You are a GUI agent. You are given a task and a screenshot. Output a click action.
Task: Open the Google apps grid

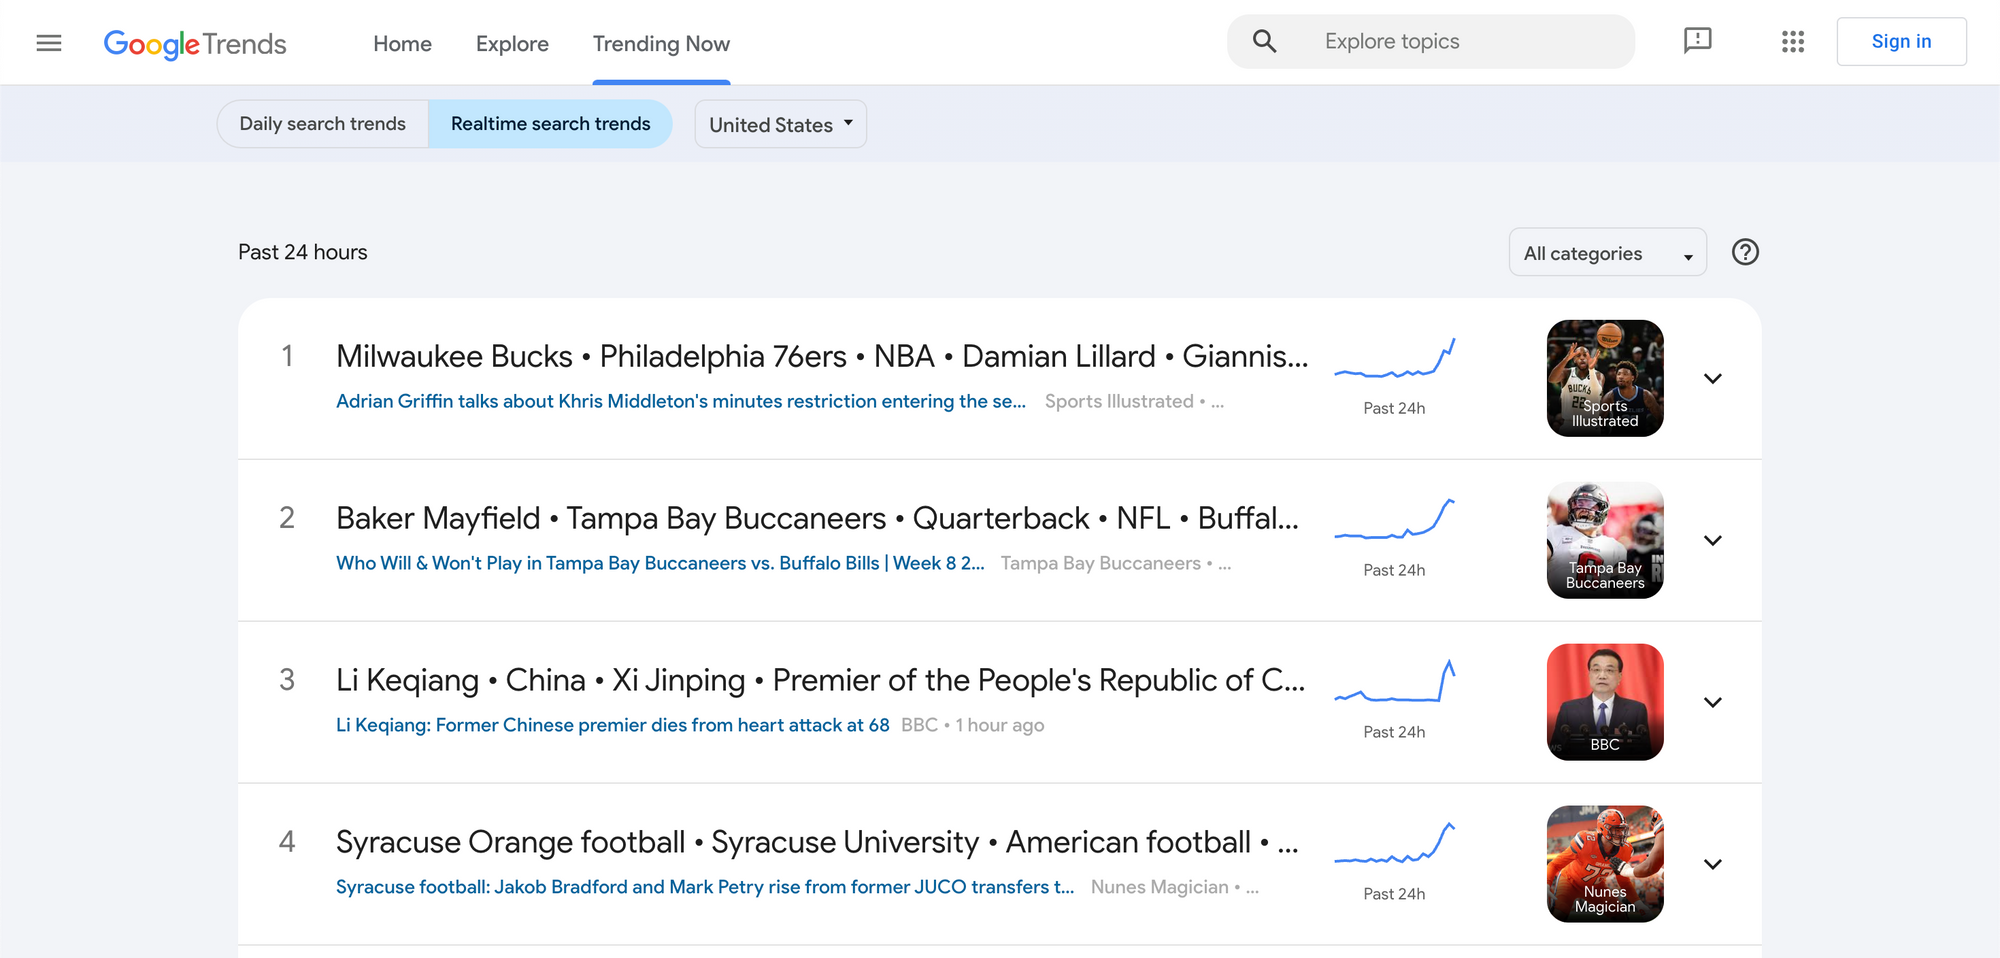point(1792,41)
